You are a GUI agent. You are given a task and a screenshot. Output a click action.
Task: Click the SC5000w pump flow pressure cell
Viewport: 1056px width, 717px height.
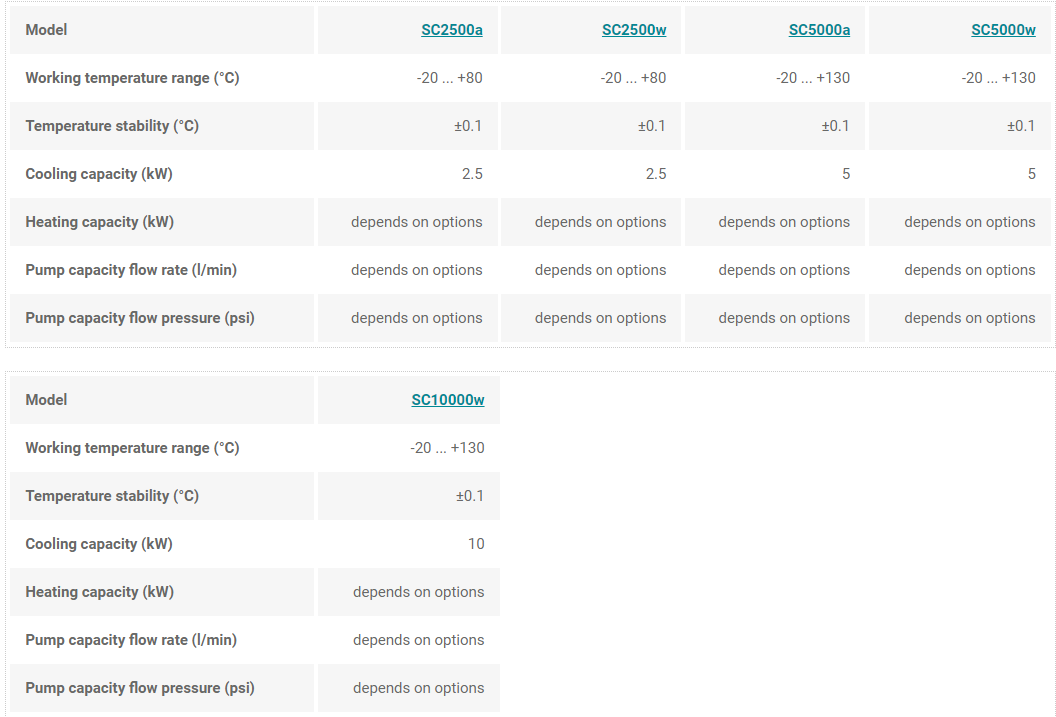[x=969, y=318]
